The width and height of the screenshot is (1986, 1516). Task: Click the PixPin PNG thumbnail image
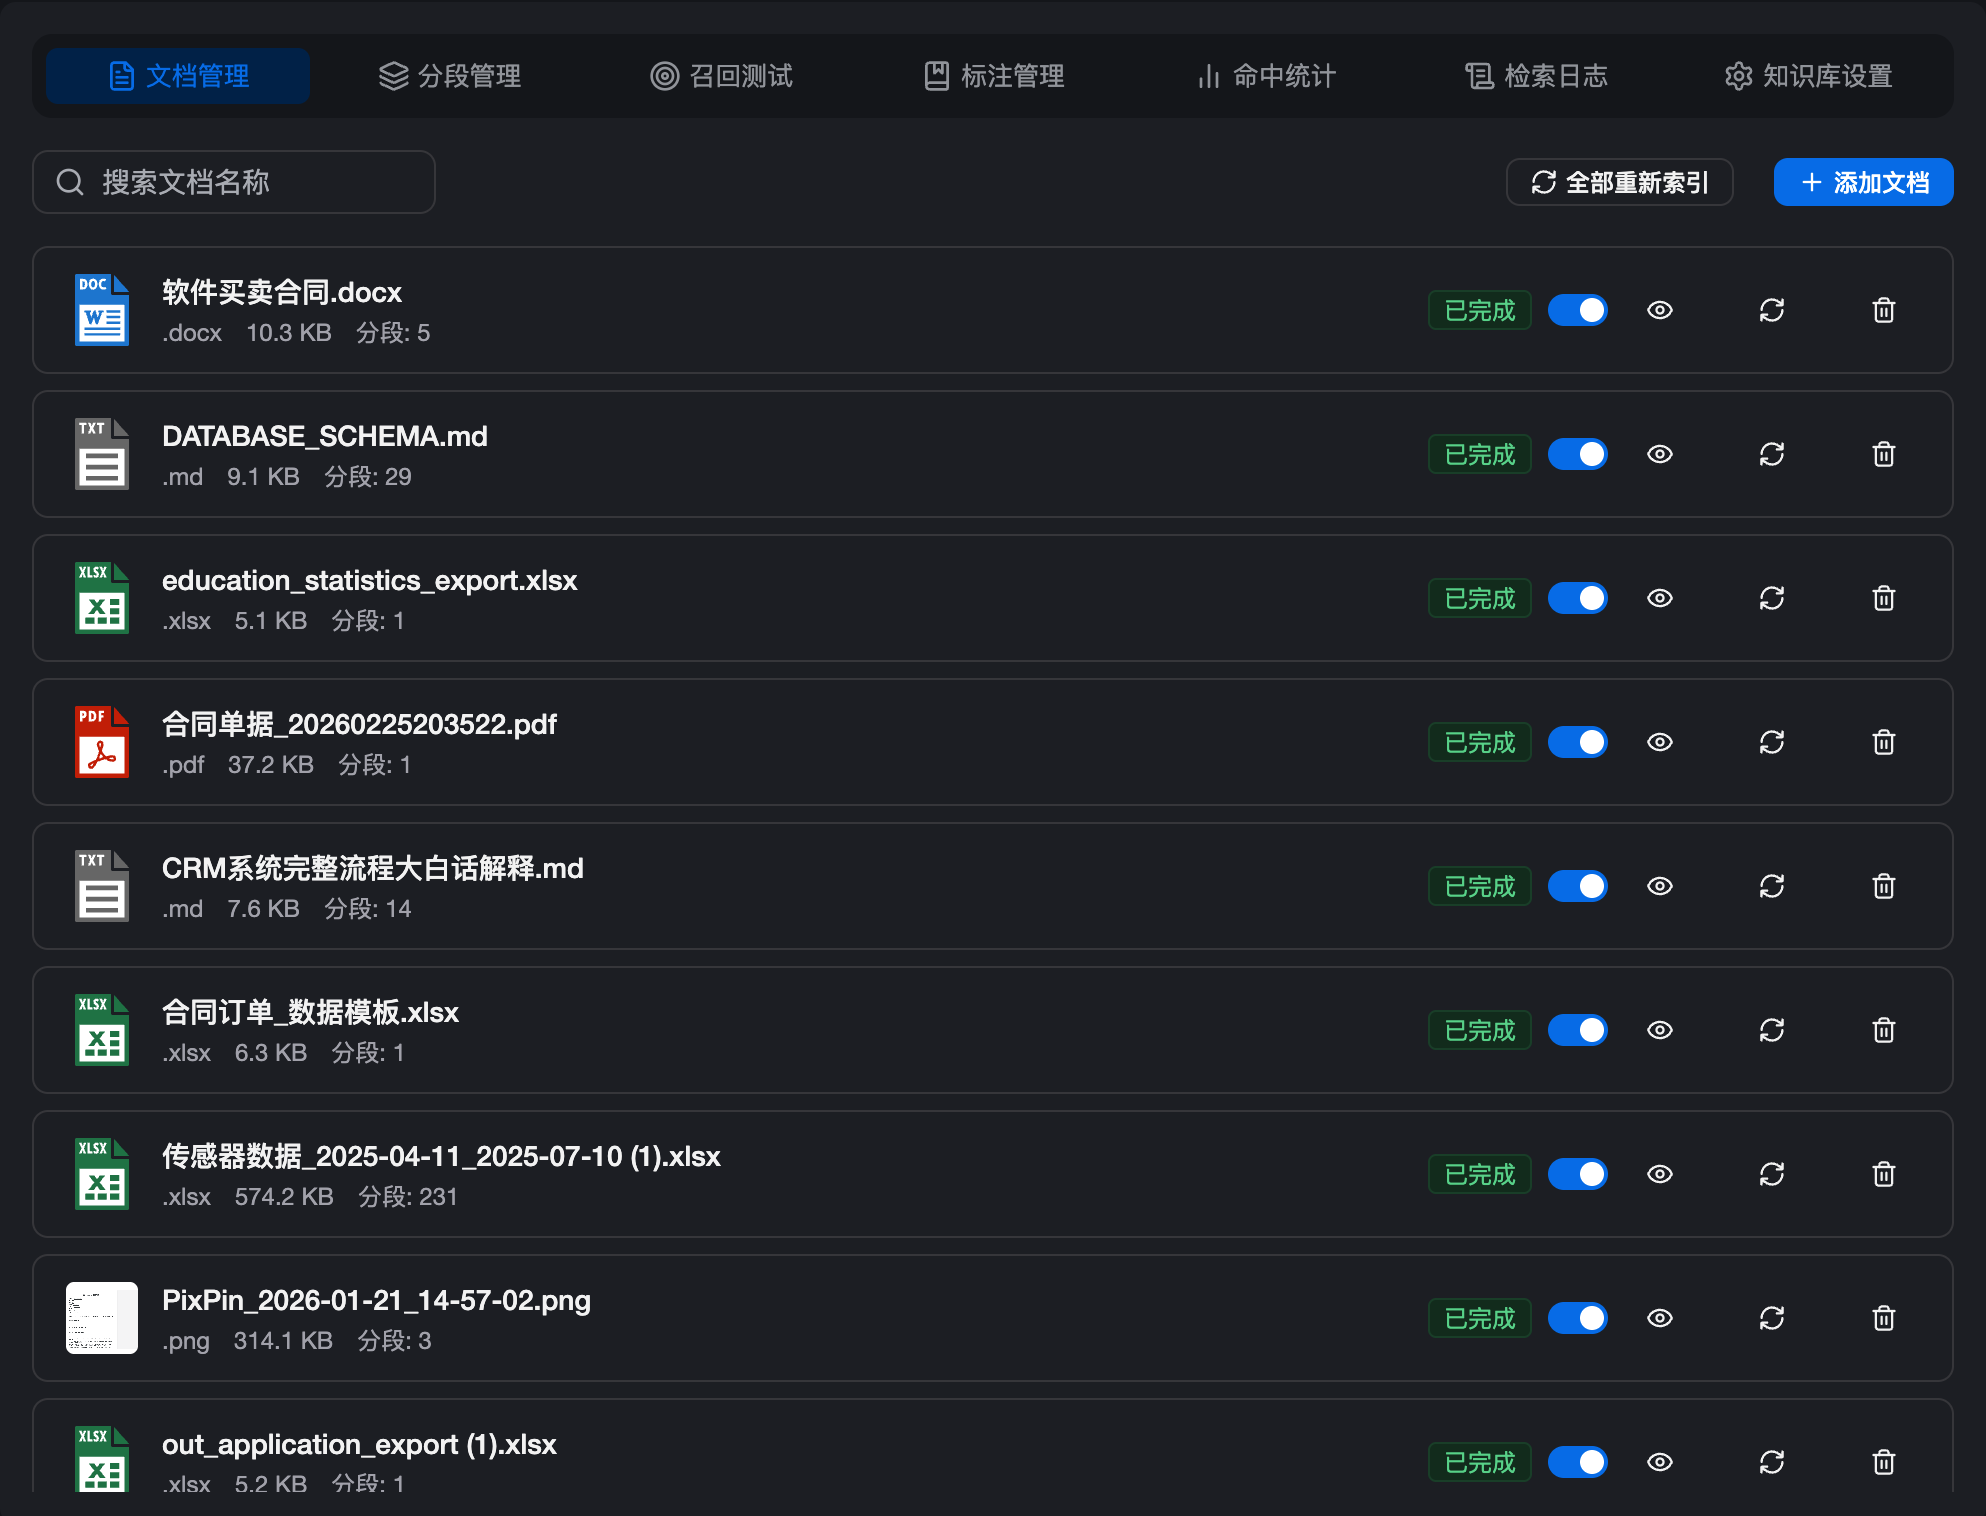pyautogui.click(x=101, y=1318)
